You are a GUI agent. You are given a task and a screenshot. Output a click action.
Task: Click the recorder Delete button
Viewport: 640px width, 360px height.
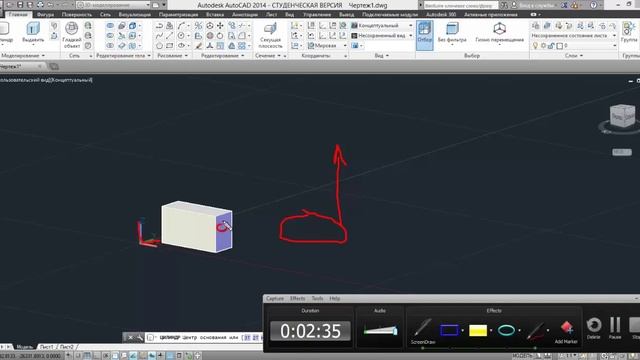pyautogui.click(x=593, y=328)
